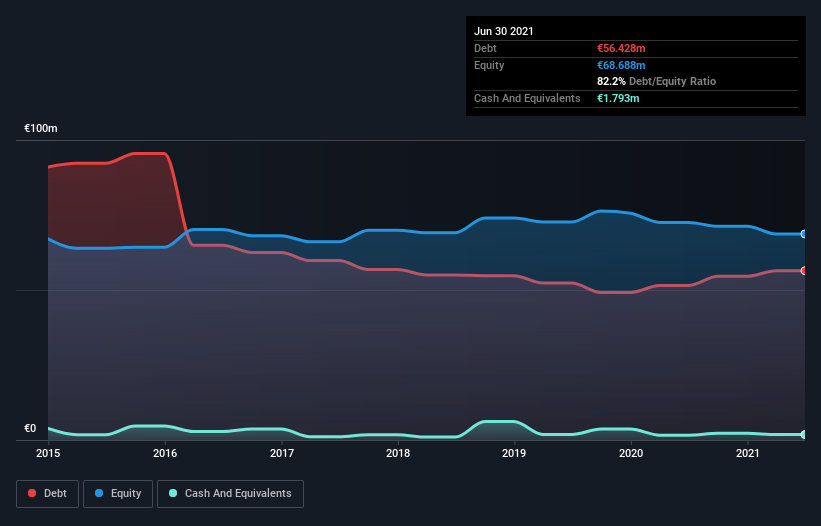Toggle the Cash And Equivalents legend button
This screenshot has width=821, height=526.
pos(230,494)
